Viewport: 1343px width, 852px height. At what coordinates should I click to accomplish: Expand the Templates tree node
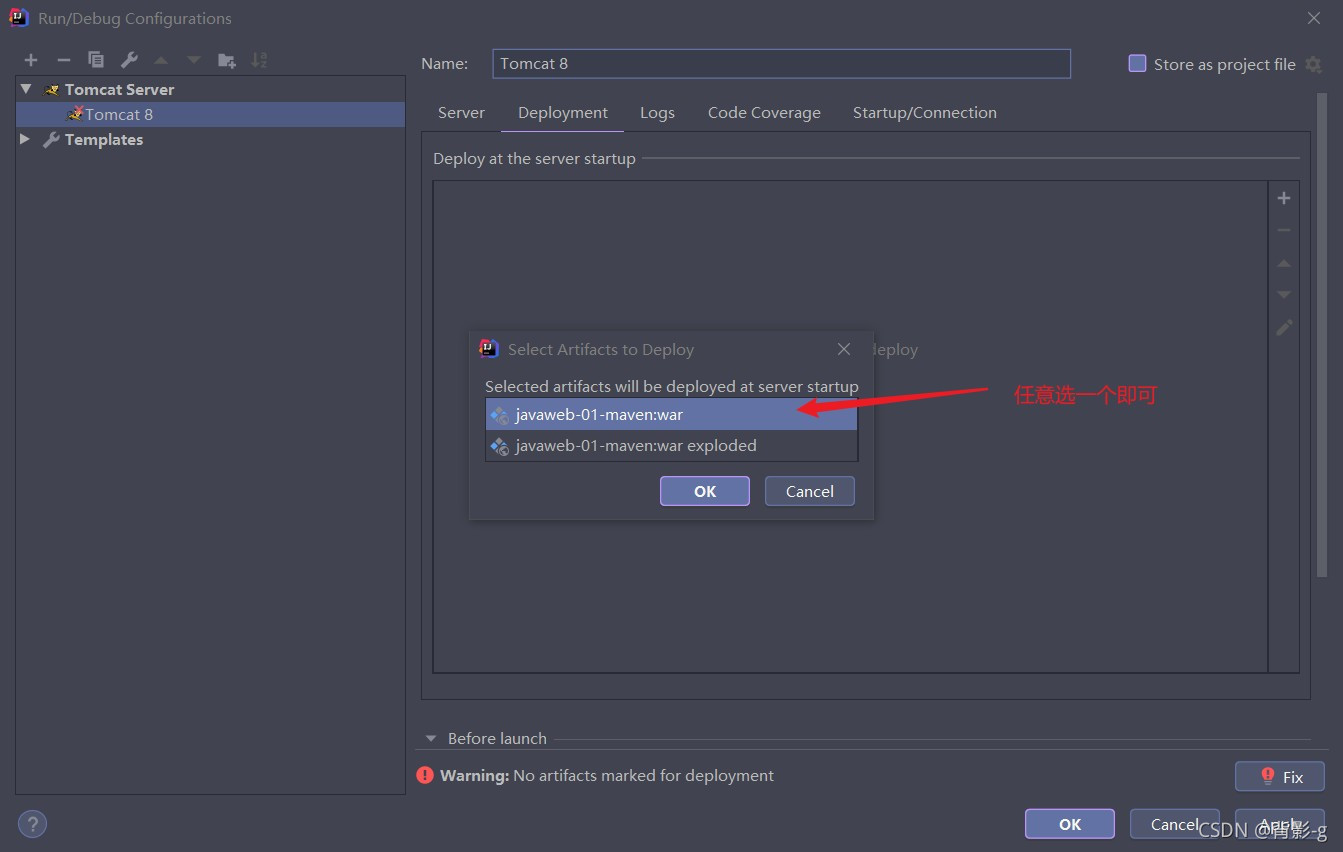(x=25, y=139)
